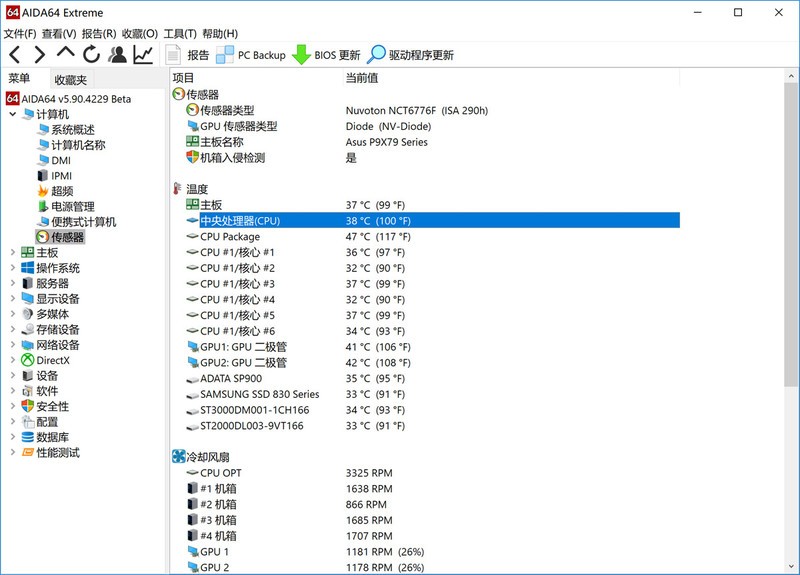
Task: Click the 软件 tree icon
Action: [x=28, y=391]
